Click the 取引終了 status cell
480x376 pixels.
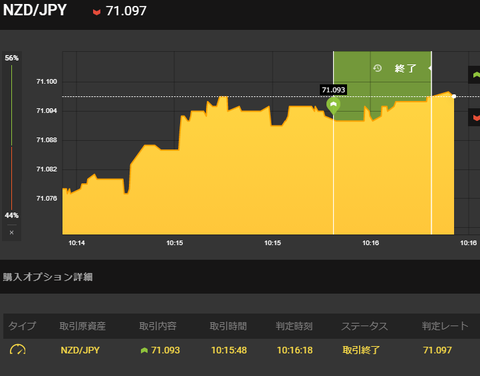click(x=361, y=350)
